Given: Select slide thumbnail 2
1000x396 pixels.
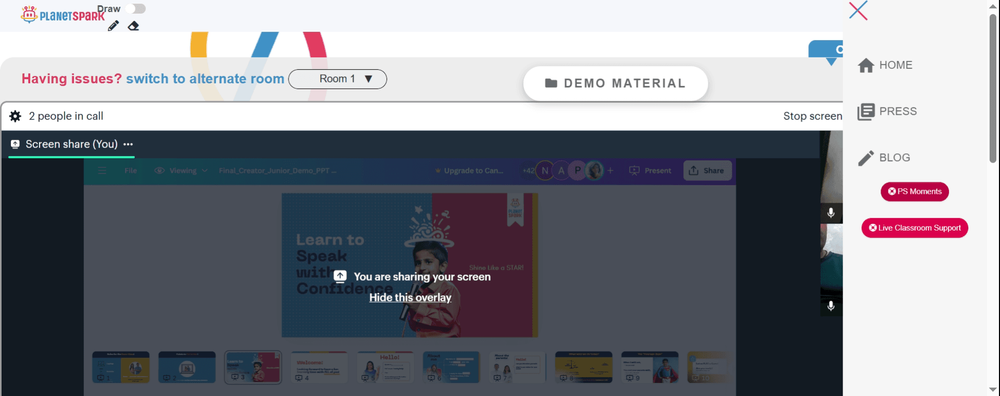Looking at the screenshot, I should point(187,367).
